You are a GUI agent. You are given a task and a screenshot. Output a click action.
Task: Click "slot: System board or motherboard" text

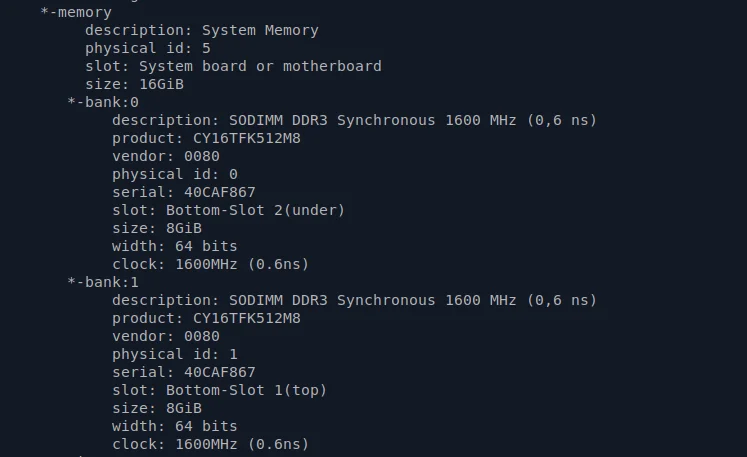coord(233,66)
